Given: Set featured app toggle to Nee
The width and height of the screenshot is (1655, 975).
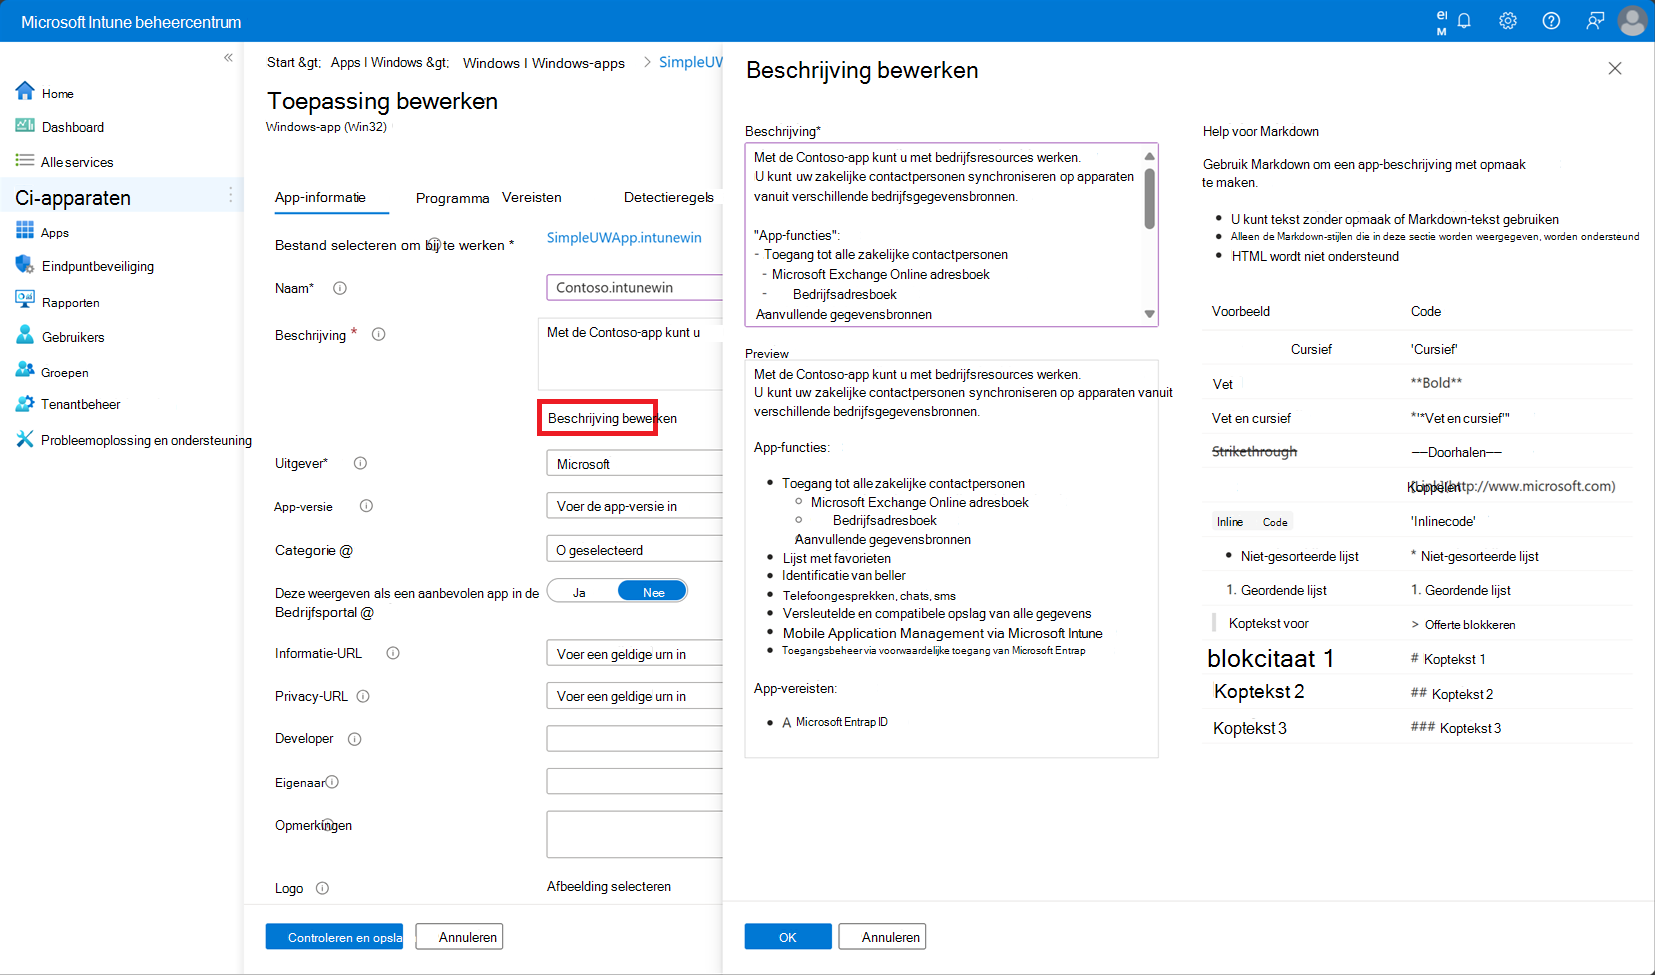Looking at the screenshot, I should point(653,592).
